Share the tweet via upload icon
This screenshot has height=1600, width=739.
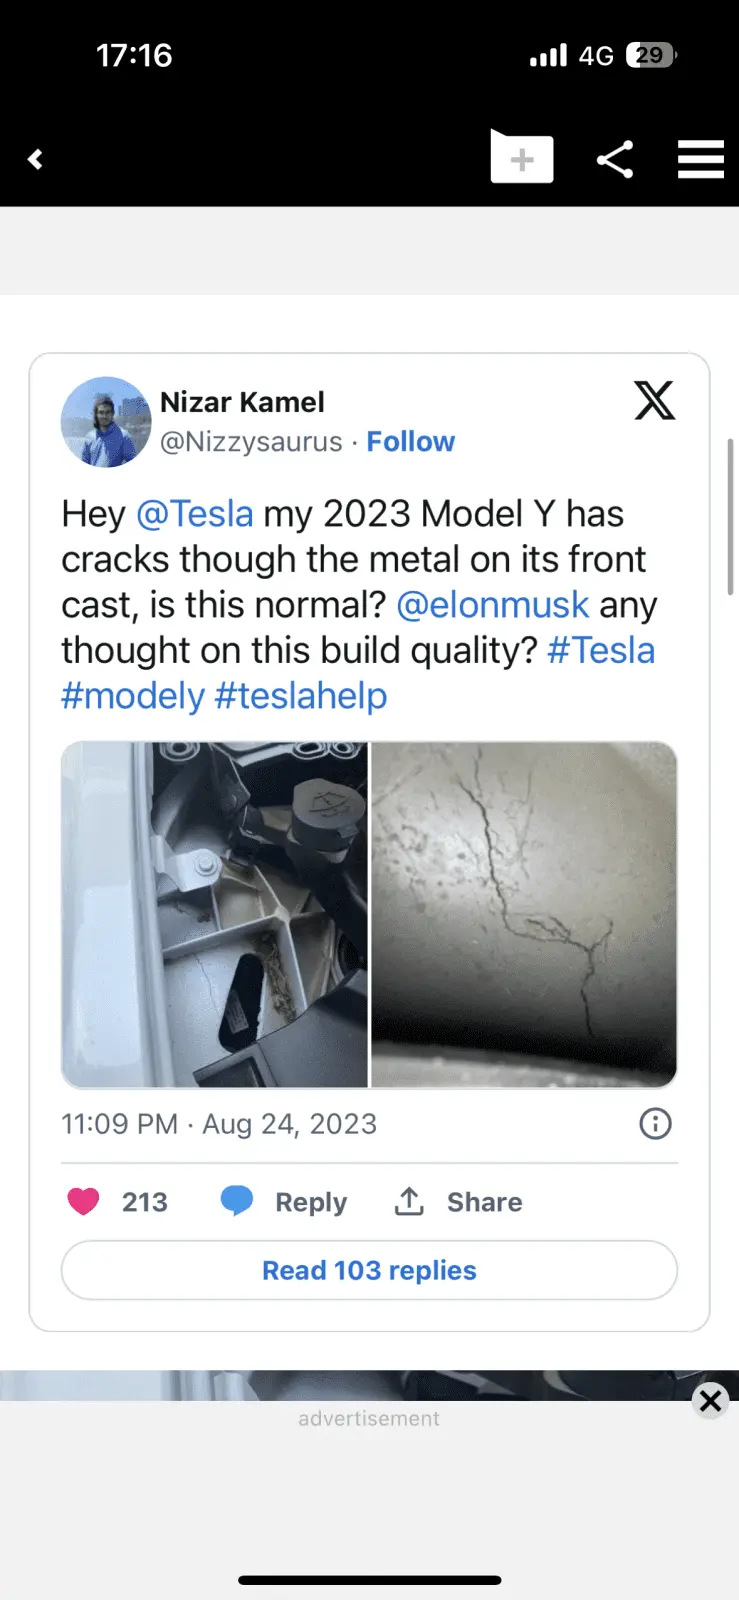[459, 1201]
